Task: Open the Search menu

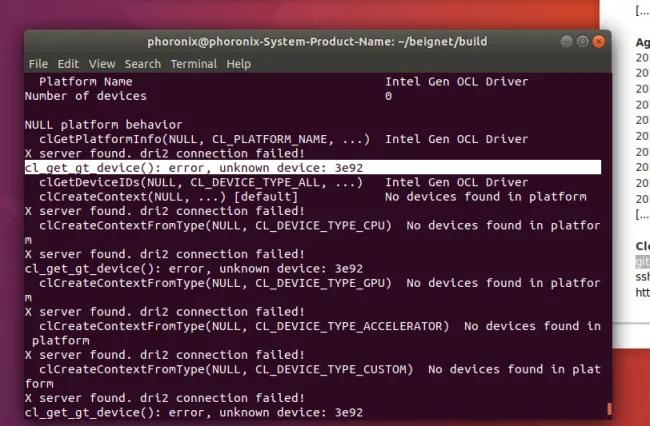Action: tap(143, 64)
